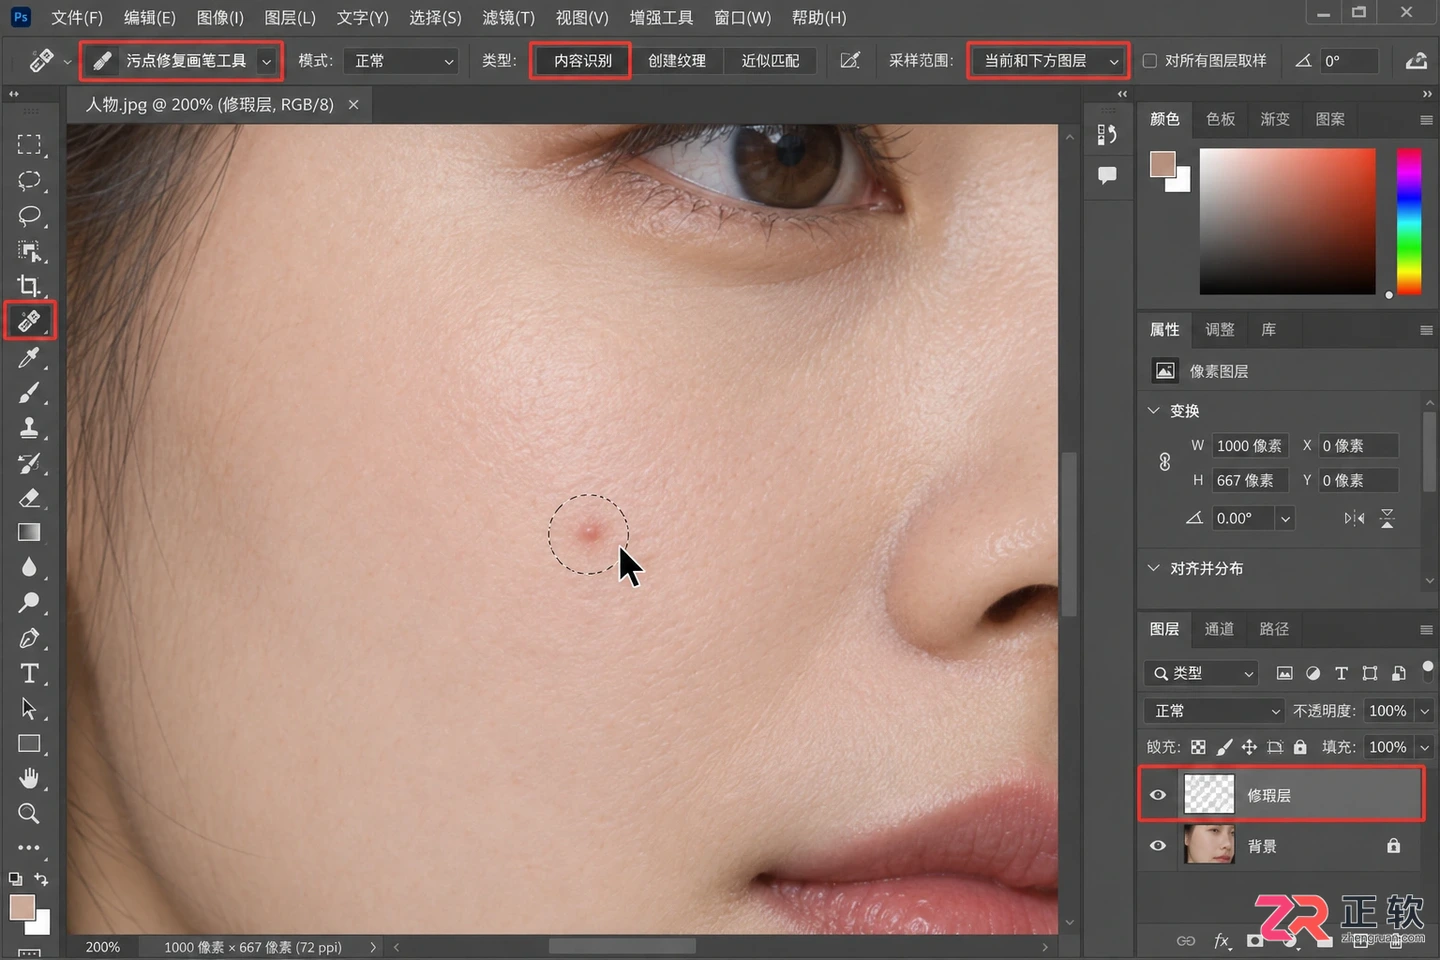Open the layer 类型 filter dropdown
The width and height of the screenshot is (1440, 960).
point(1200,673)
